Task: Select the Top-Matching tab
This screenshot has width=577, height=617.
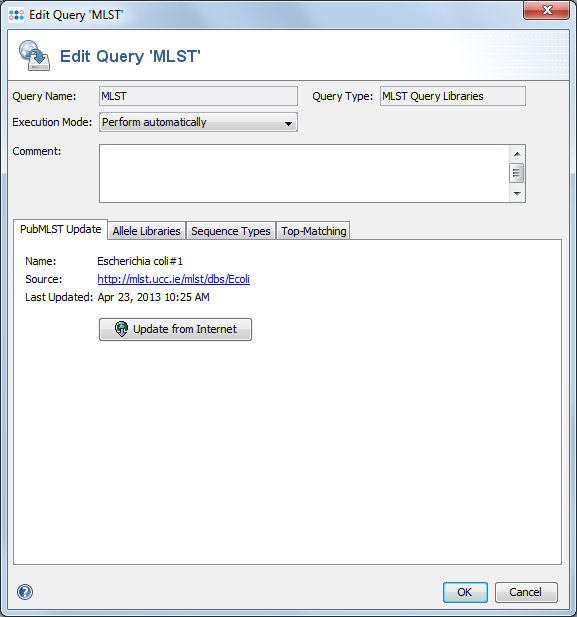Action: [314, 231]
